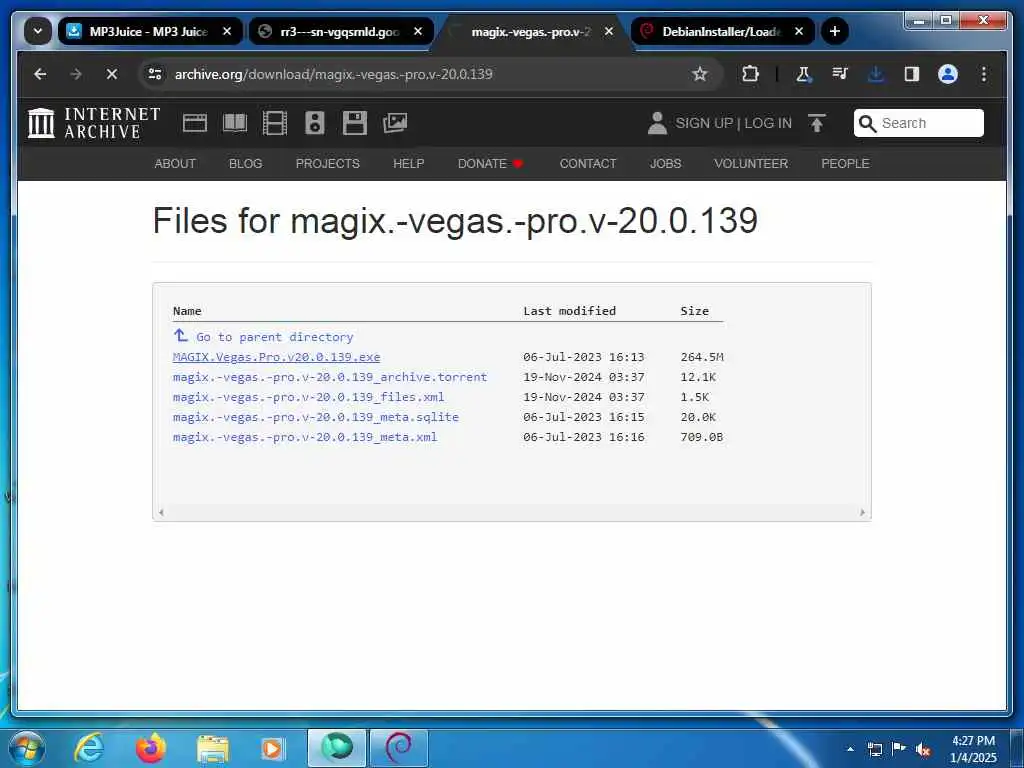This screenshot has height=768, width=1024.
Task: Open the Extensions puzzle icon
Action: pos(750,74)
